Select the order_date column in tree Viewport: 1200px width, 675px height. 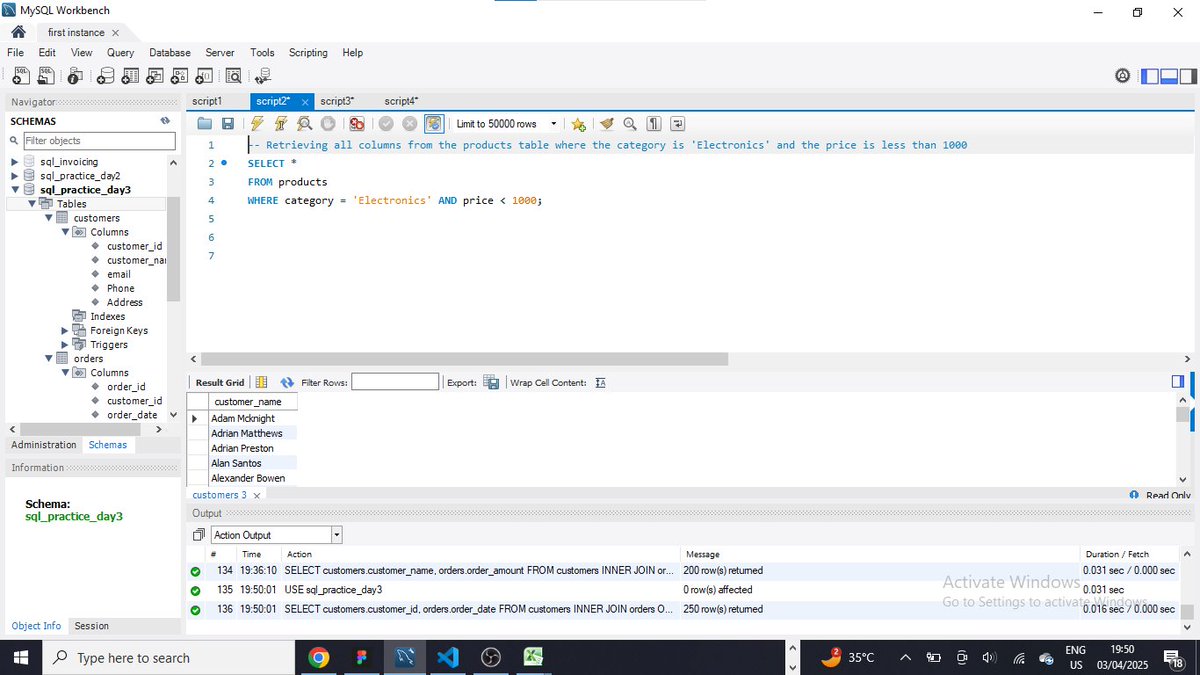(132, 415)
